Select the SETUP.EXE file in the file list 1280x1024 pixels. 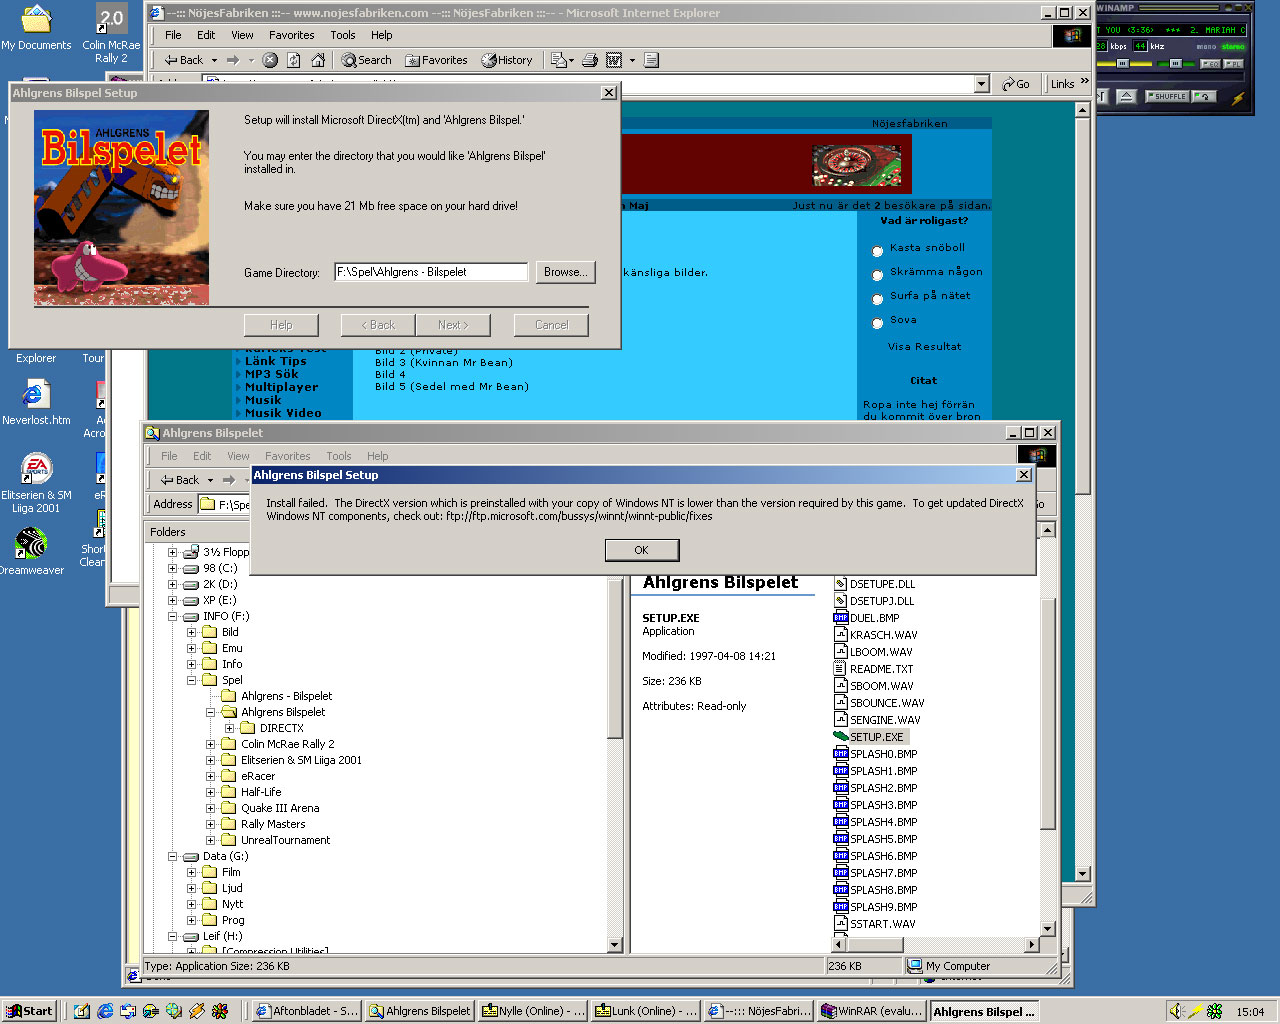click(876, 737)
